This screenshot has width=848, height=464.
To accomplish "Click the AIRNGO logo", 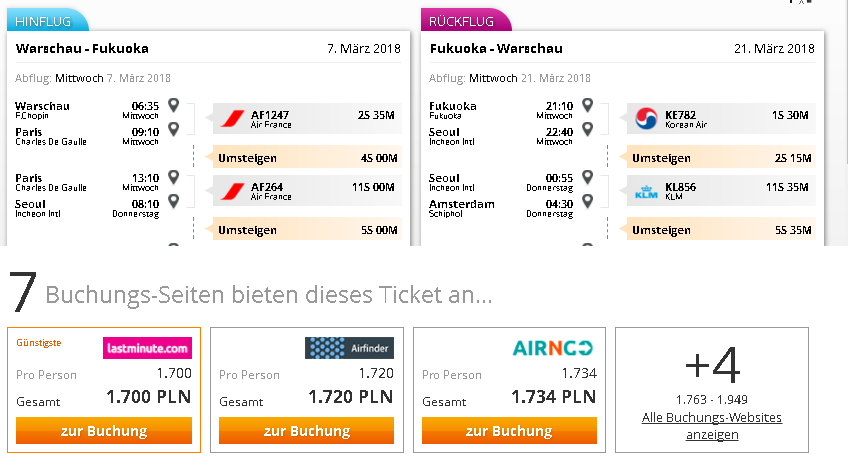I will (553, 348).
